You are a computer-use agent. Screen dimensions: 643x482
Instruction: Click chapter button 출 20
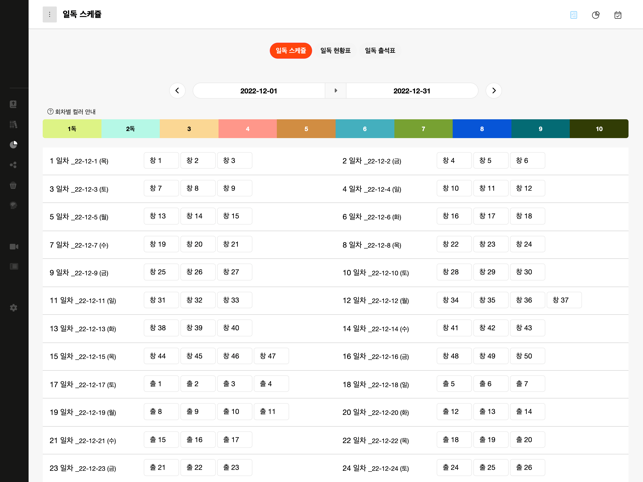(x=527, y=439)
